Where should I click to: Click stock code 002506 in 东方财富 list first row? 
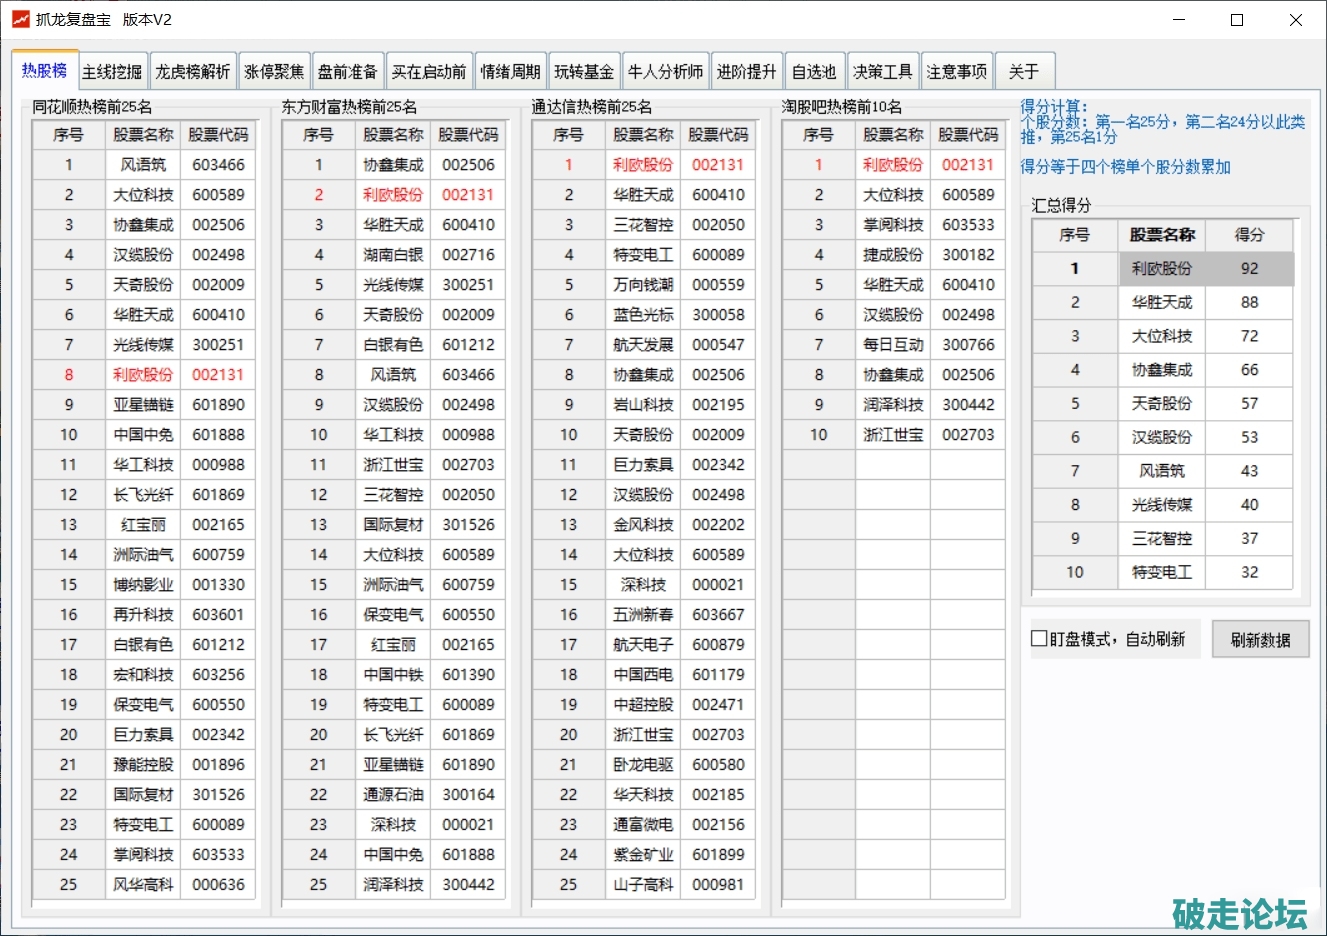point(468,165)
